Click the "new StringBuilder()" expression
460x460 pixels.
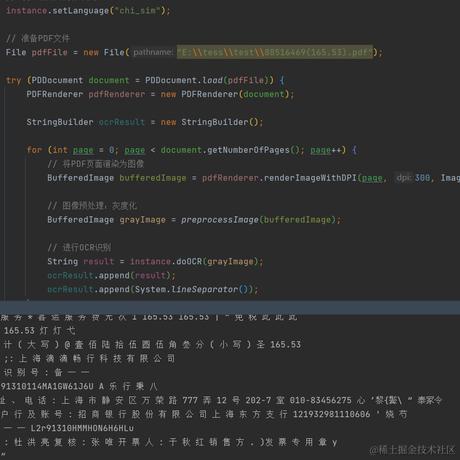(x=209, y=122)
